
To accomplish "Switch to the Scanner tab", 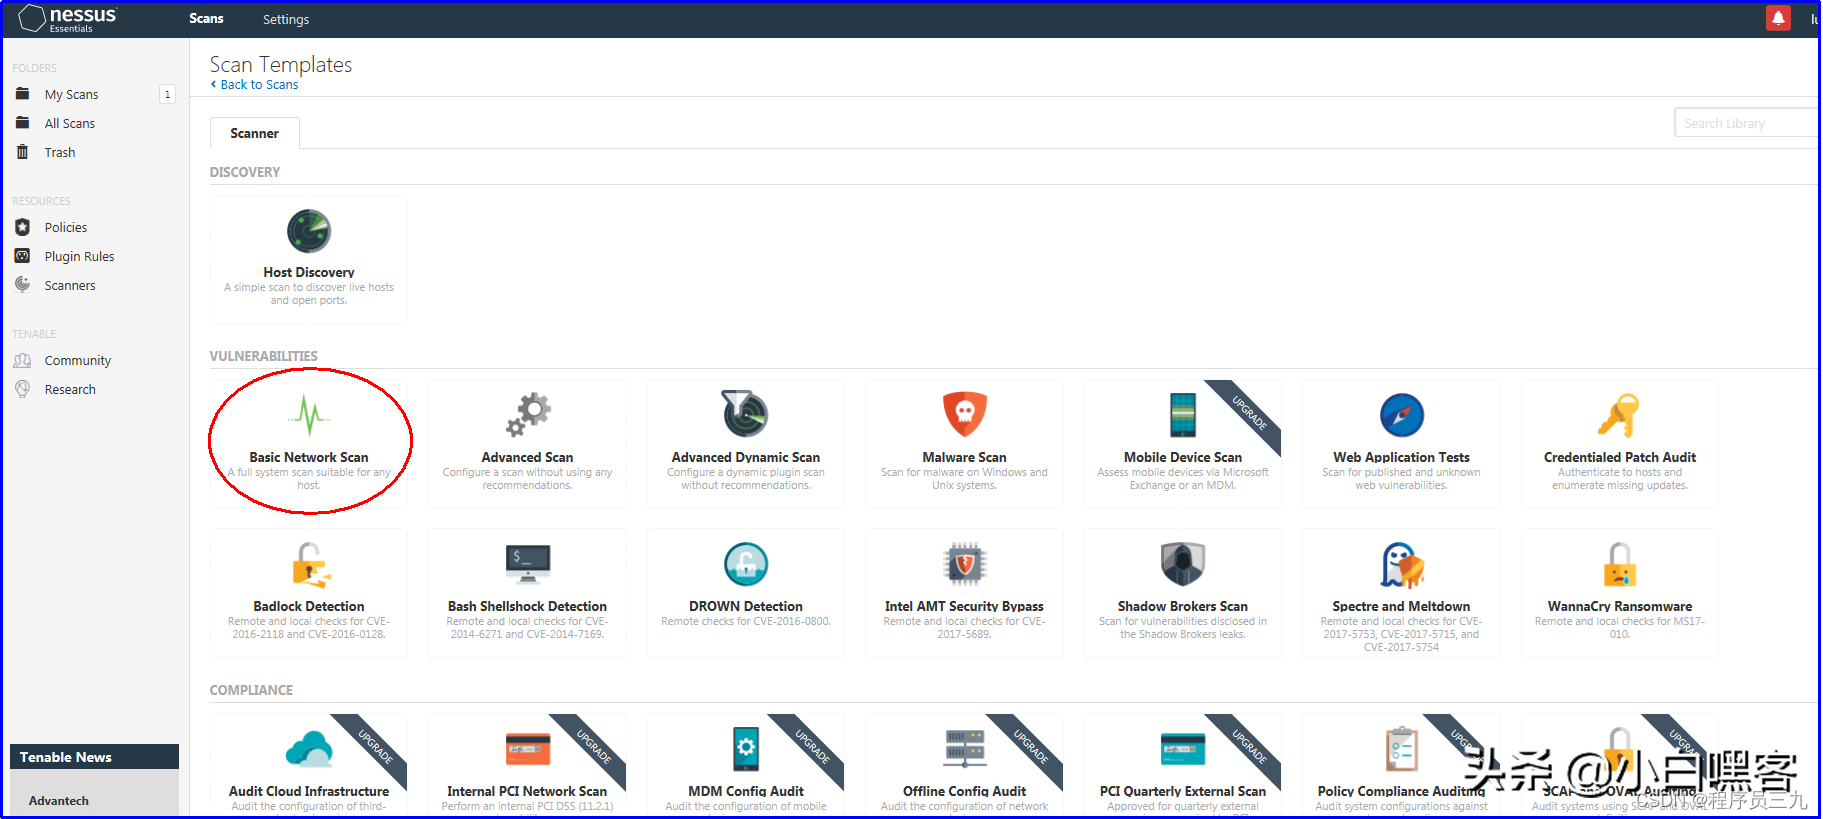I will (x=254, y=133).
